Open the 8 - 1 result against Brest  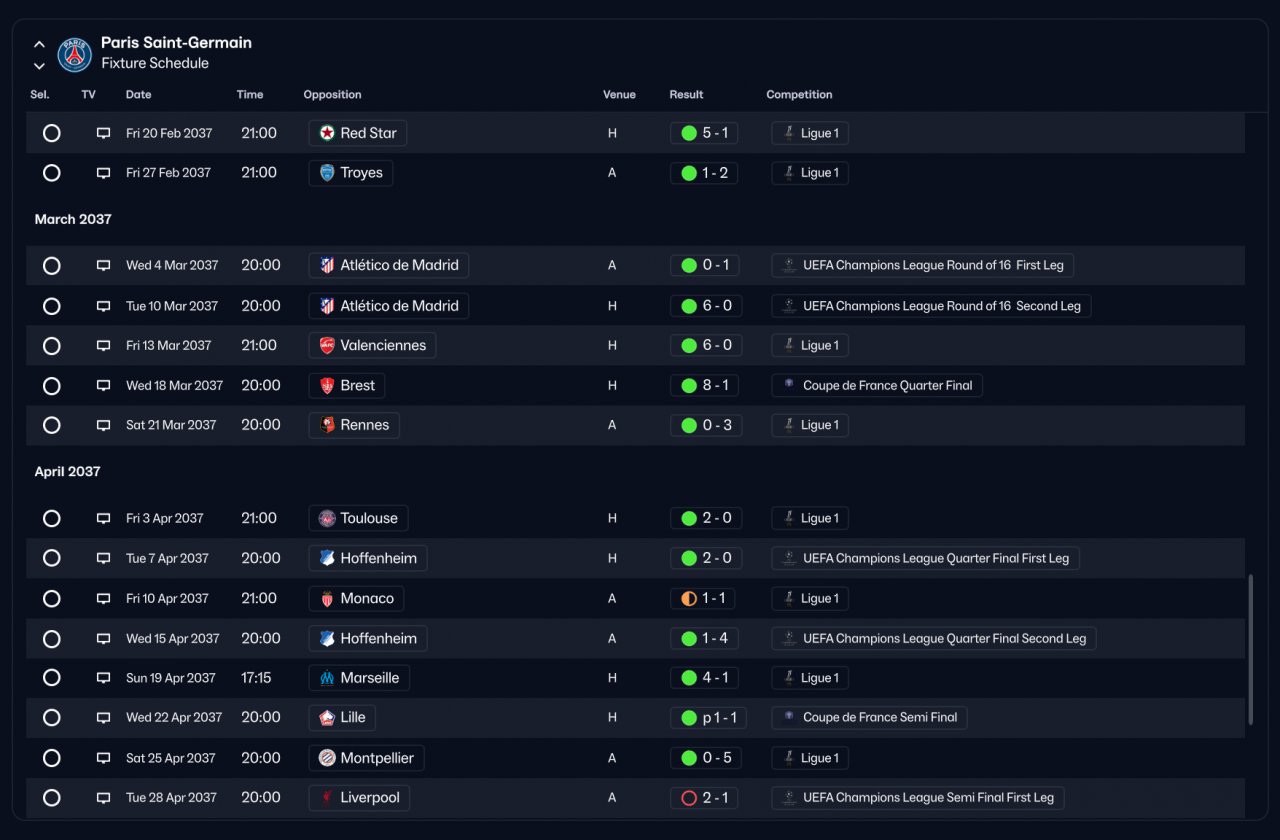pyautogui.click(x=706, y=385)
